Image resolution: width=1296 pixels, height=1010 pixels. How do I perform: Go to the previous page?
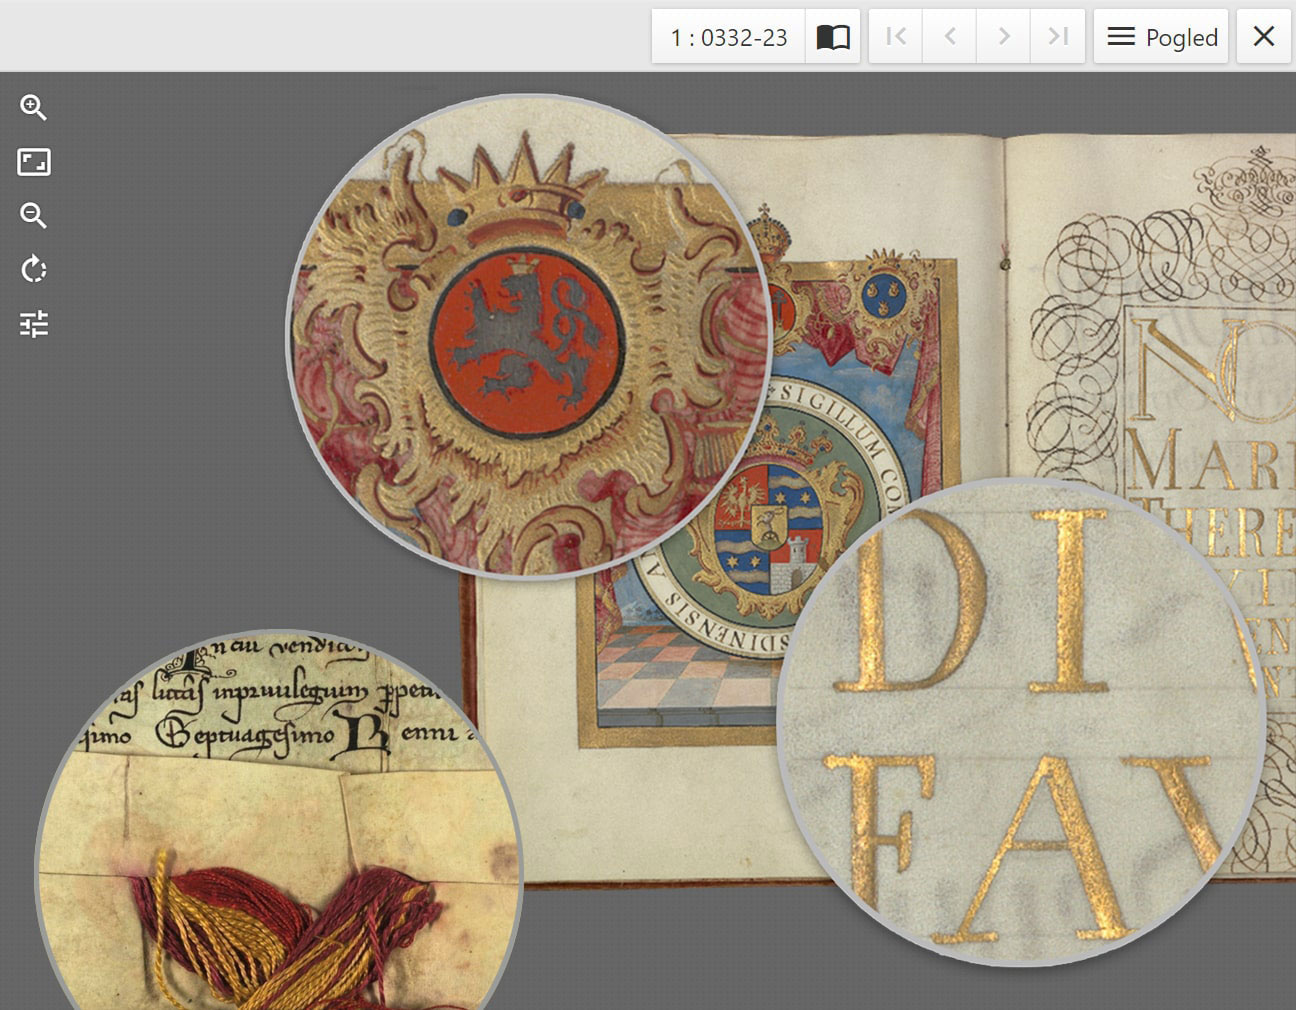[x=950, y=37]
